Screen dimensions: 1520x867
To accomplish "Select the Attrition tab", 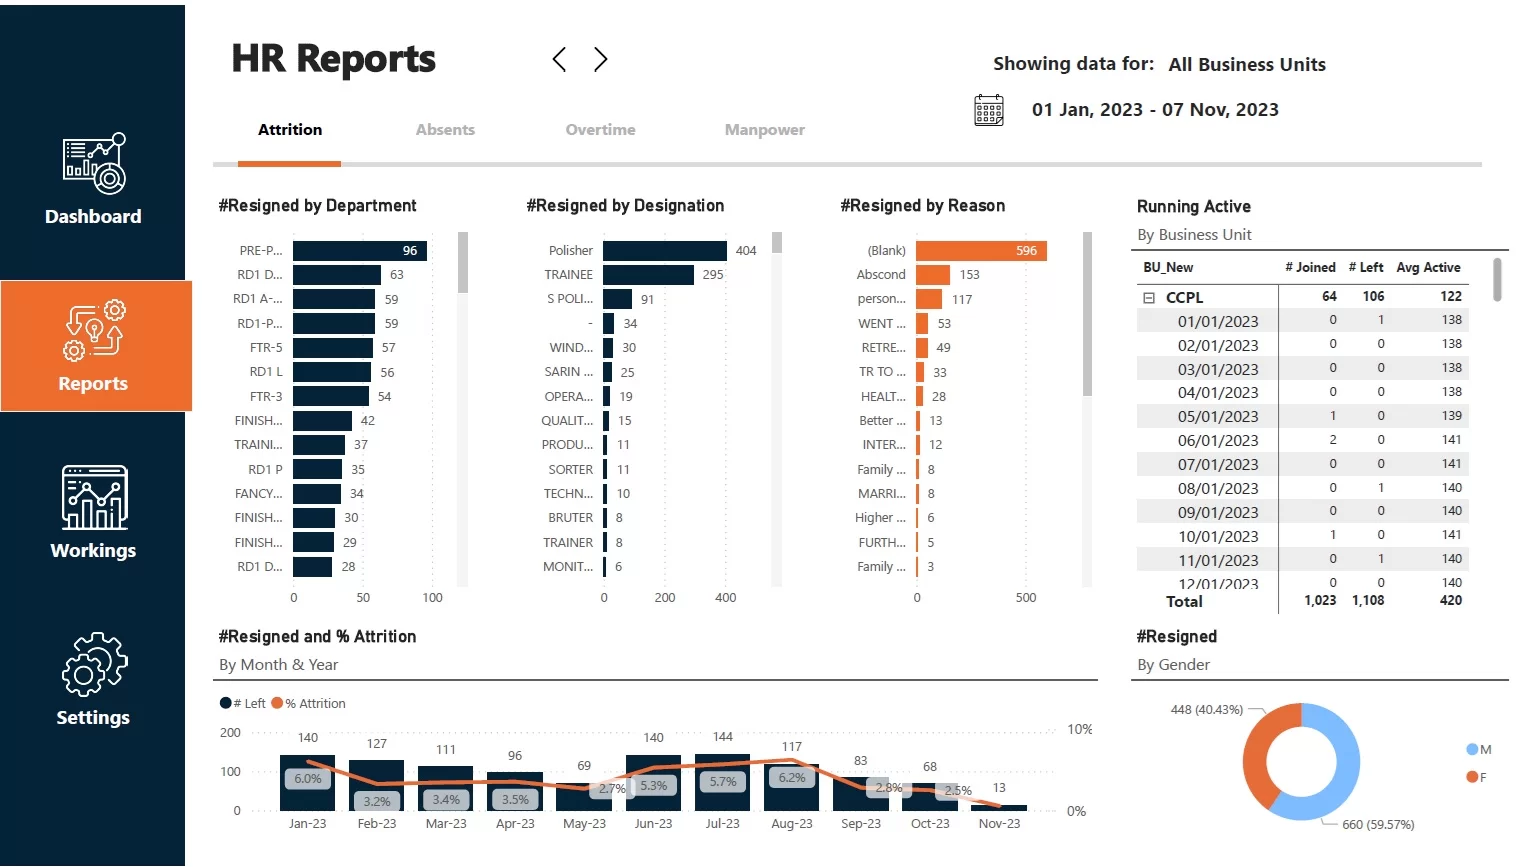I will tap(290, 130).
